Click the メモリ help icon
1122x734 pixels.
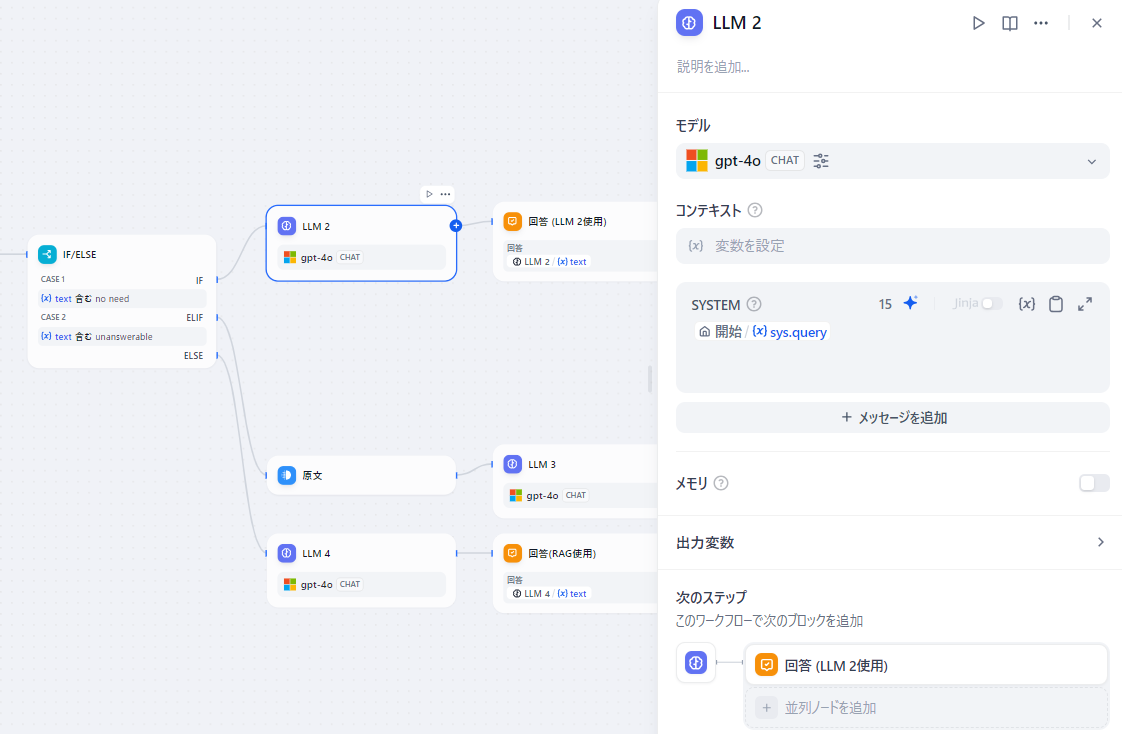pyautogui.click(x=721, y=484)
